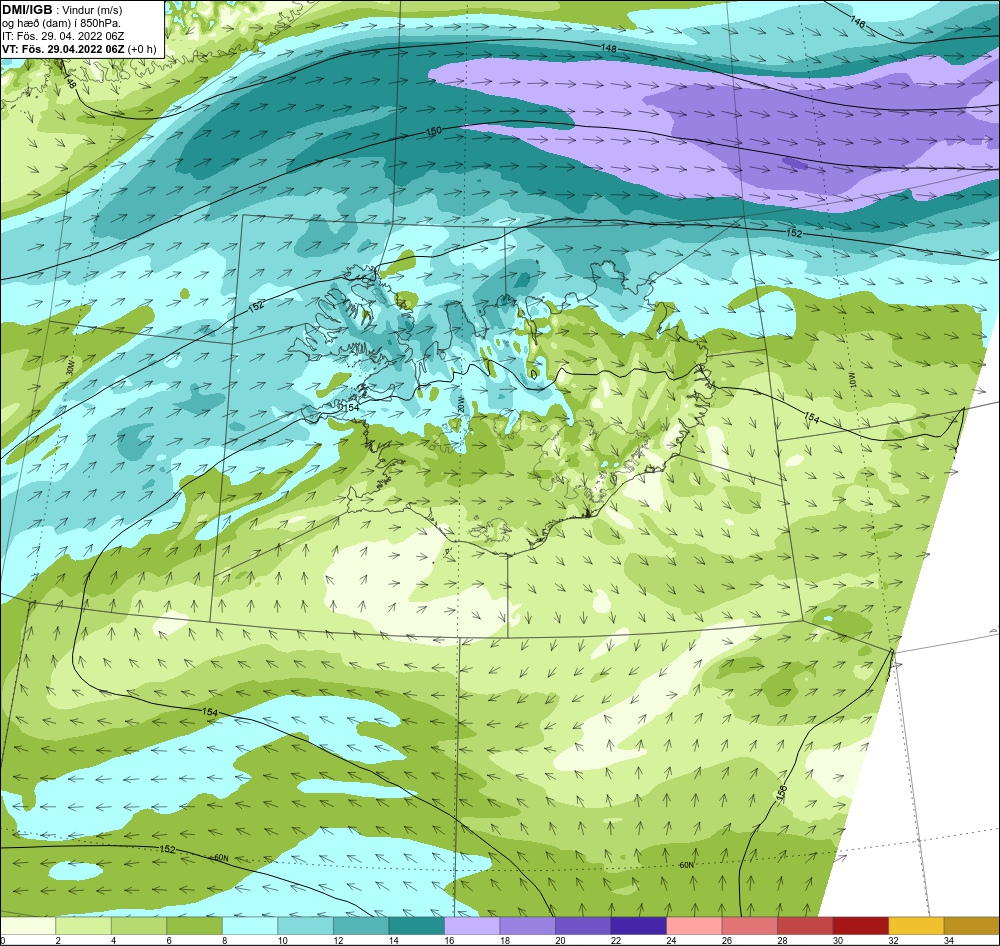This screenshot has height=946, width=1000.
Task: Click the 'og hæð (dam) í 850hPa.' line
Action: [62, 23]
